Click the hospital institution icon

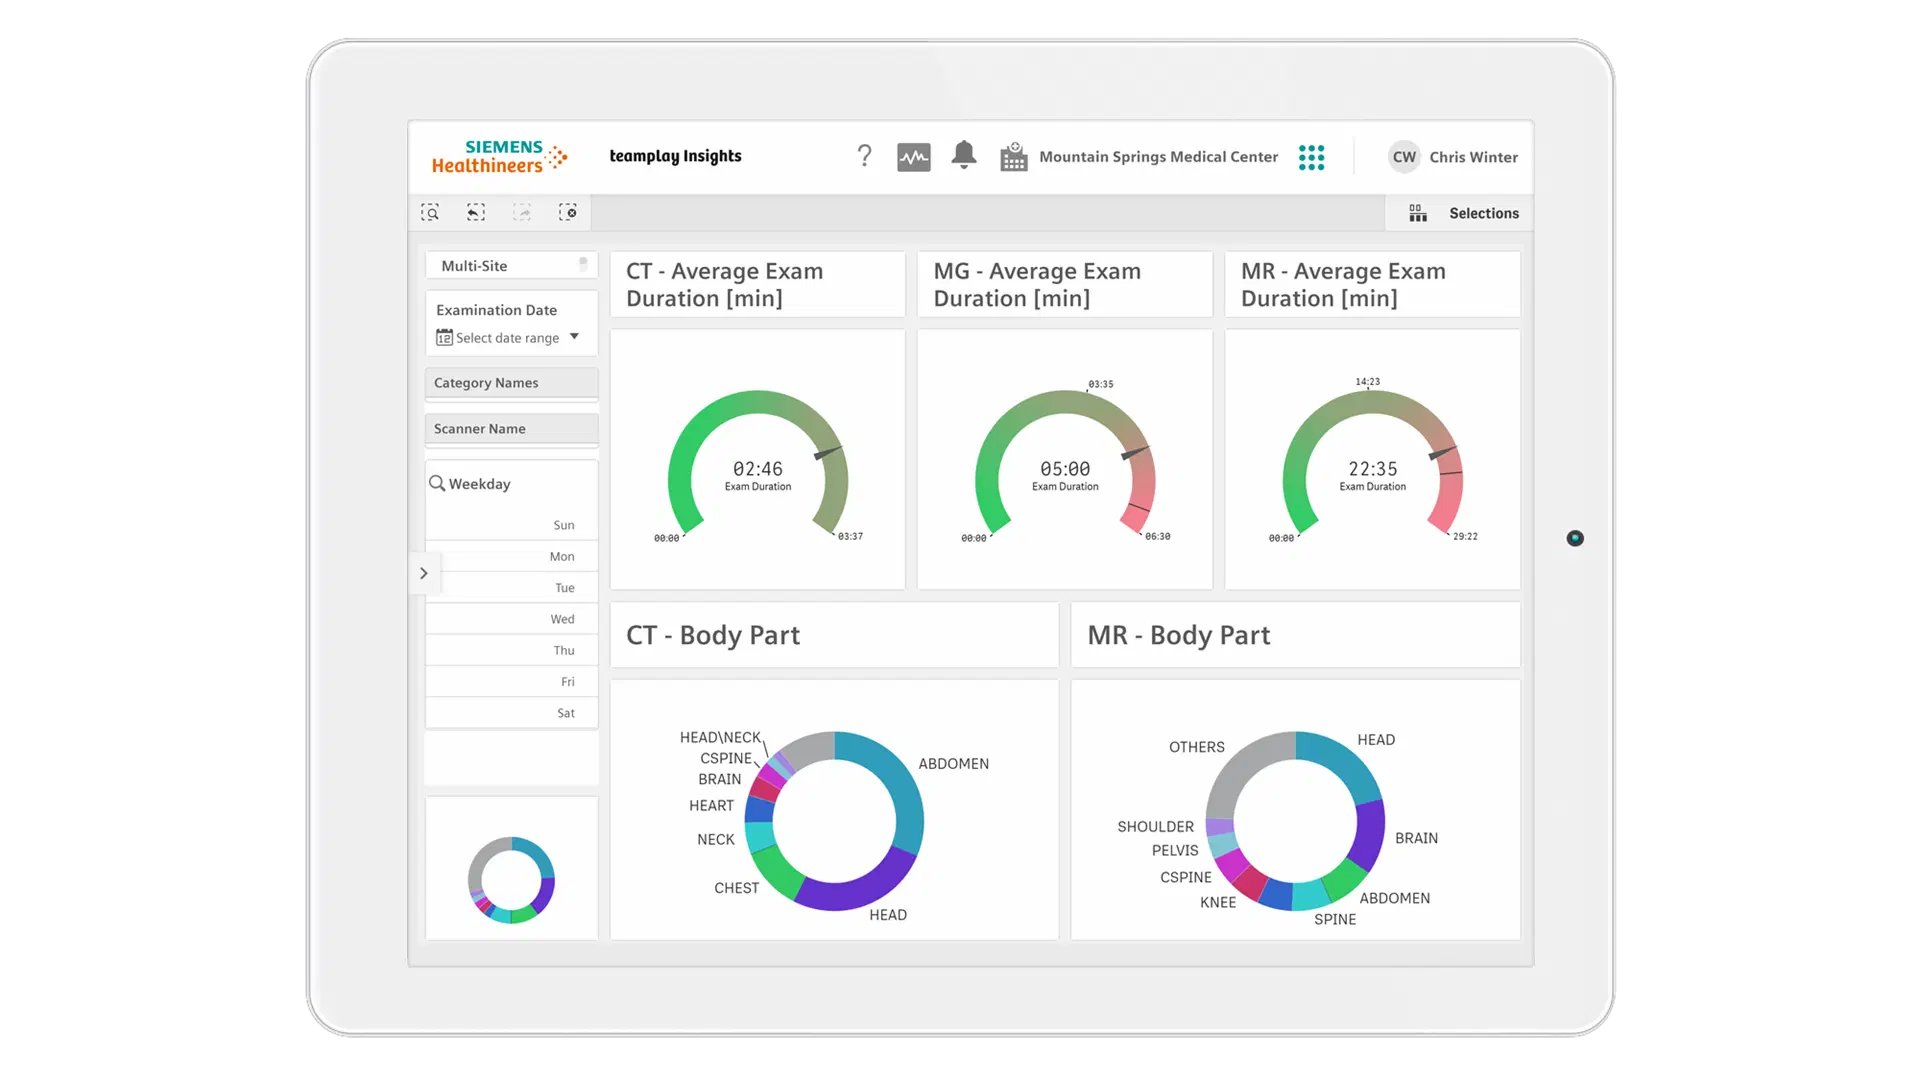1014,157
